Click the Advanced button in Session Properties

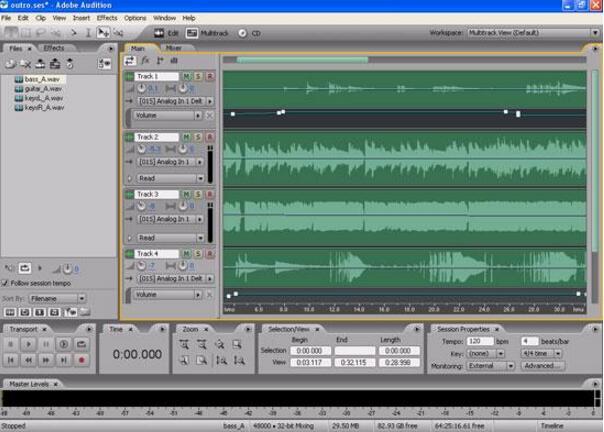(542, 366)
